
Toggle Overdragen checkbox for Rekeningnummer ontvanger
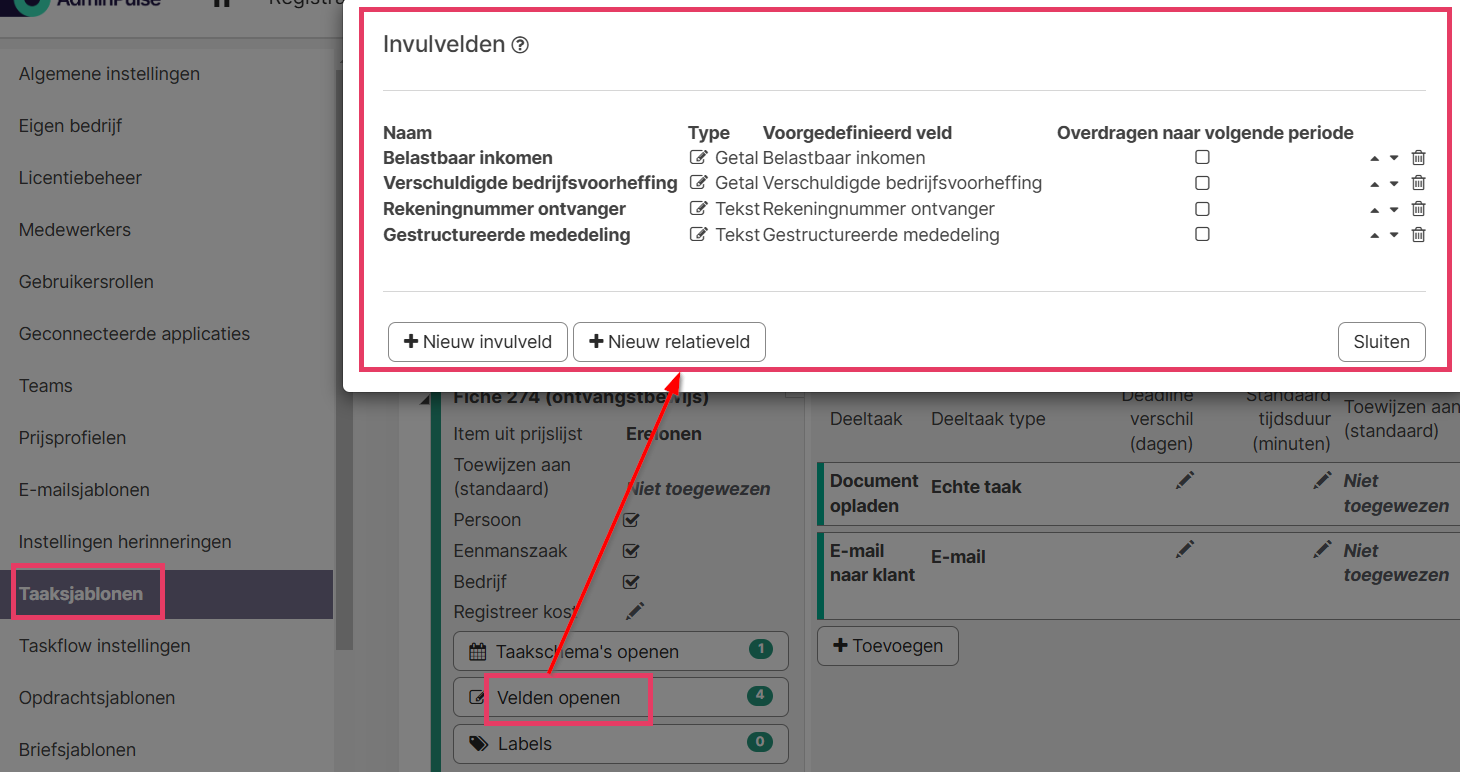(1202, 209)
